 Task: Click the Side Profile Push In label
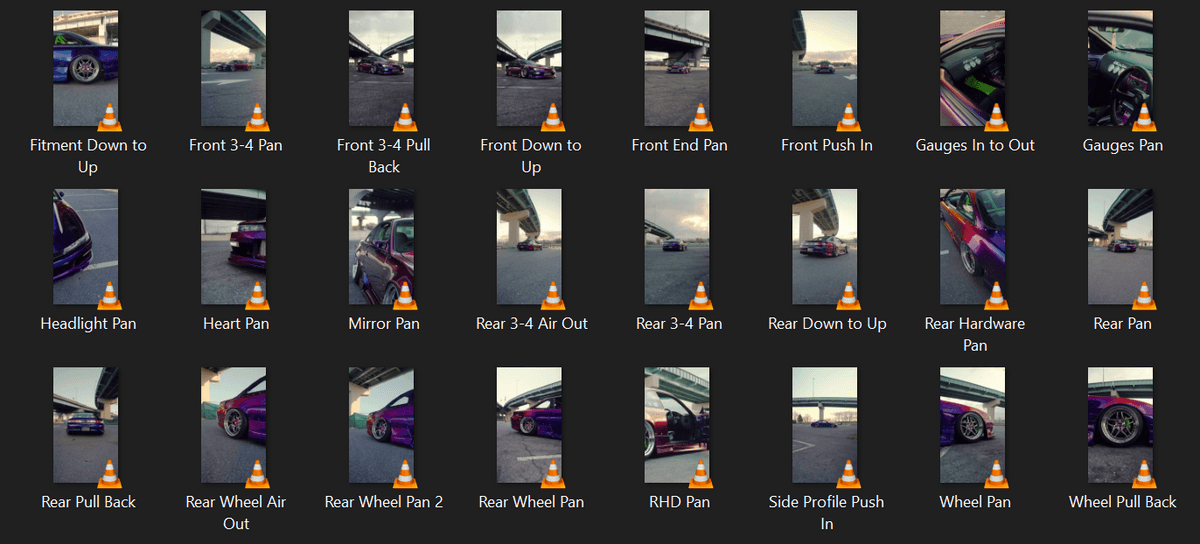tap(827, 512)
